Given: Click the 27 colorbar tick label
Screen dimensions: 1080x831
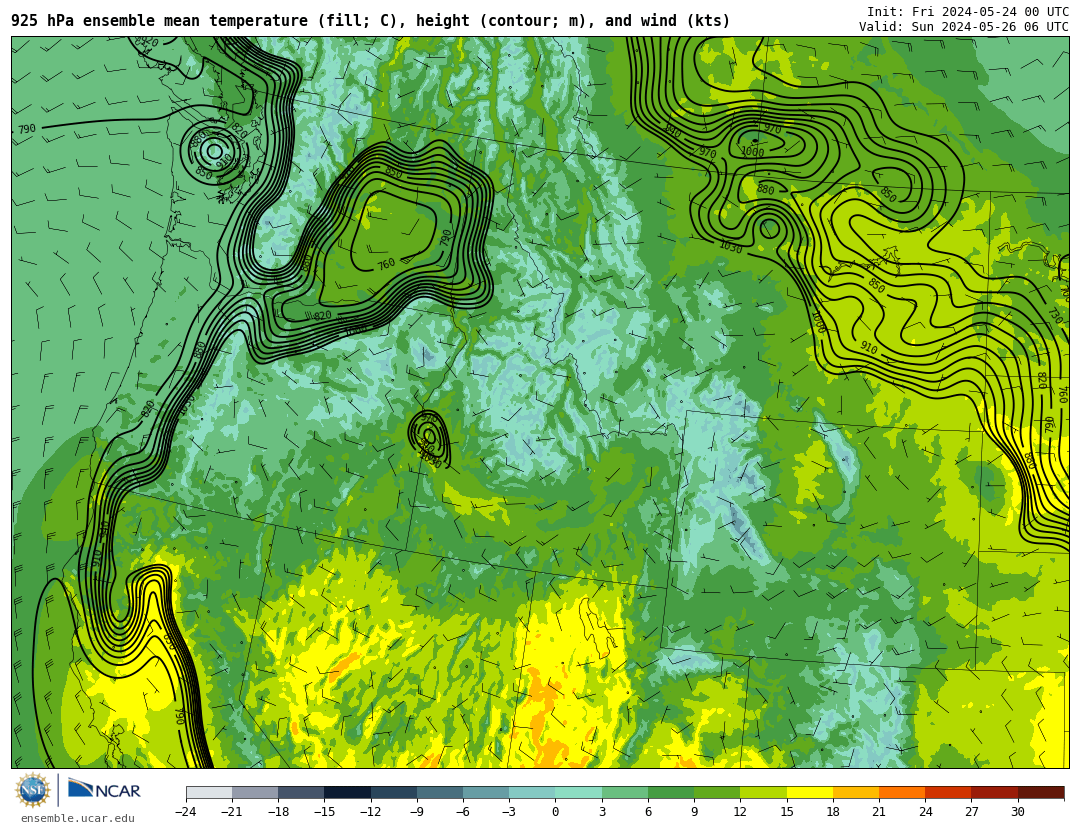Looking at the screenshot, I should [971, 812].
